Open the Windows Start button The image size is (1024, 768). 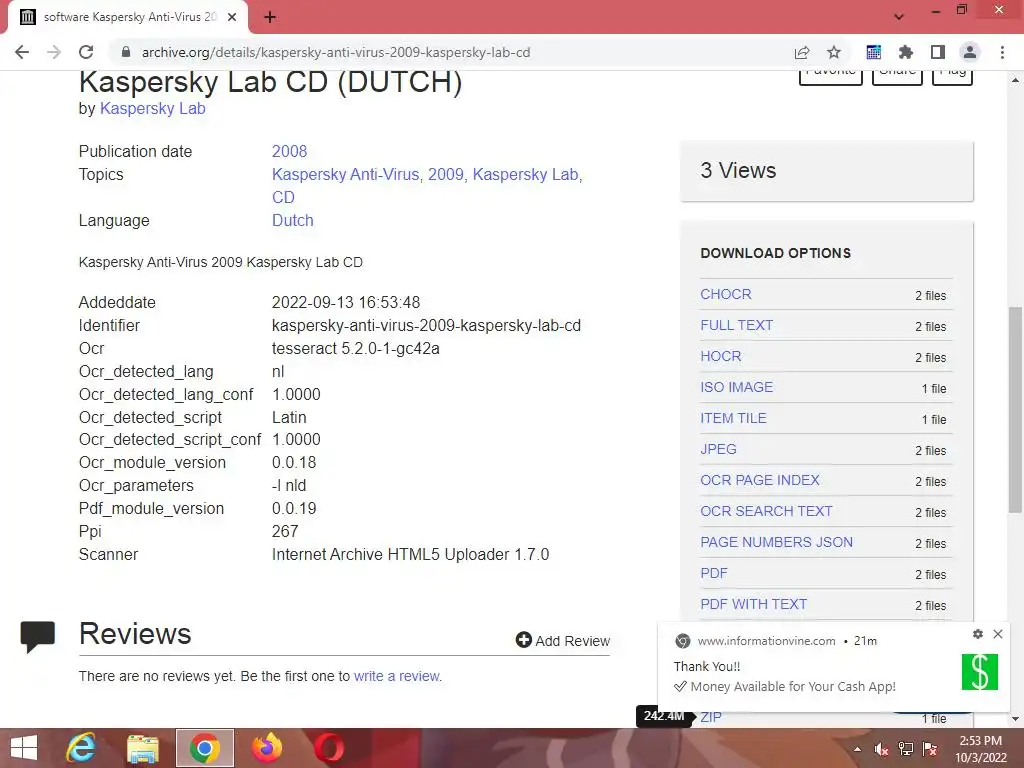pos(24,748)
